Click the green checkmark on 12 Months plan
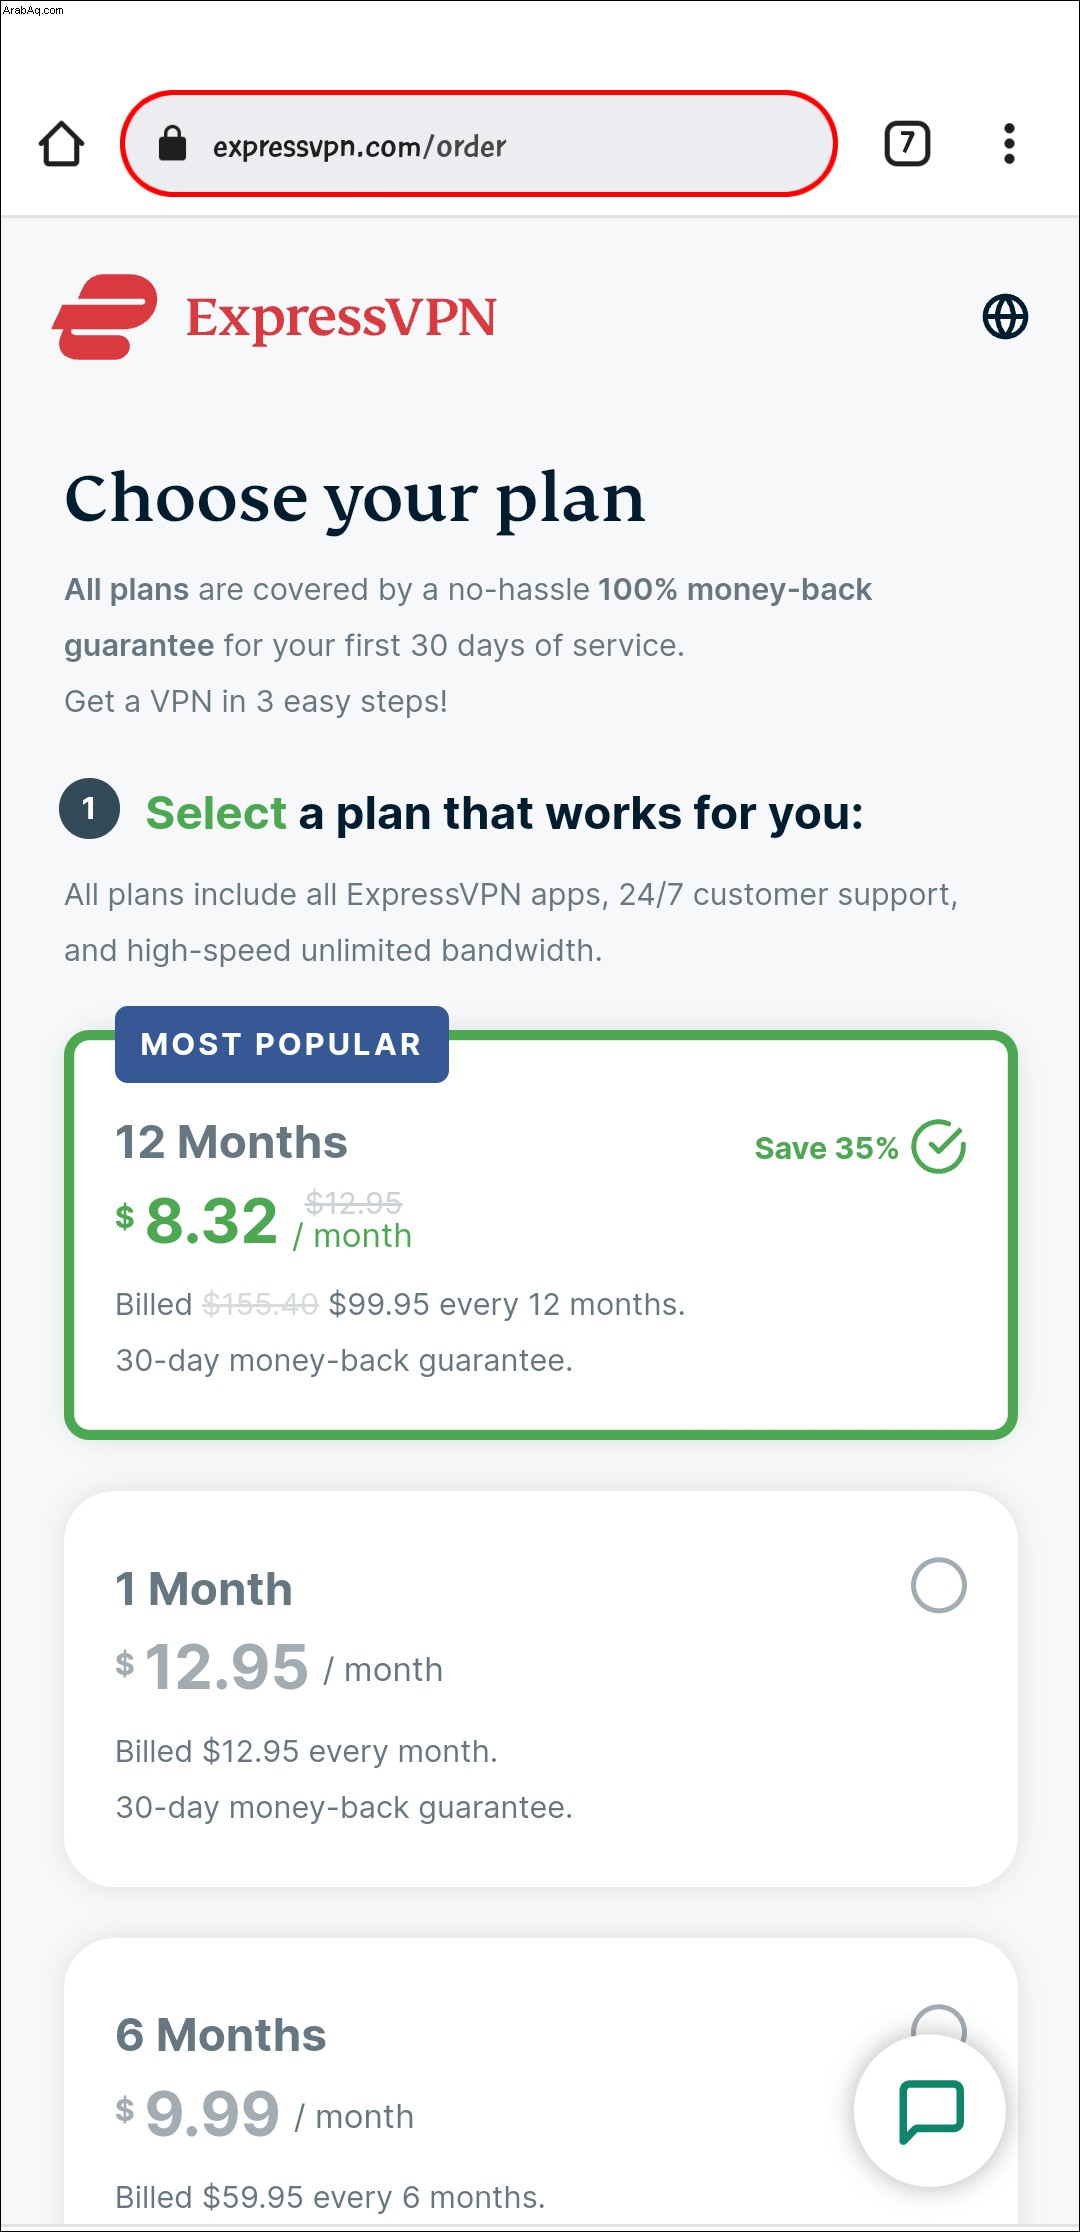 coord(939,1147)
